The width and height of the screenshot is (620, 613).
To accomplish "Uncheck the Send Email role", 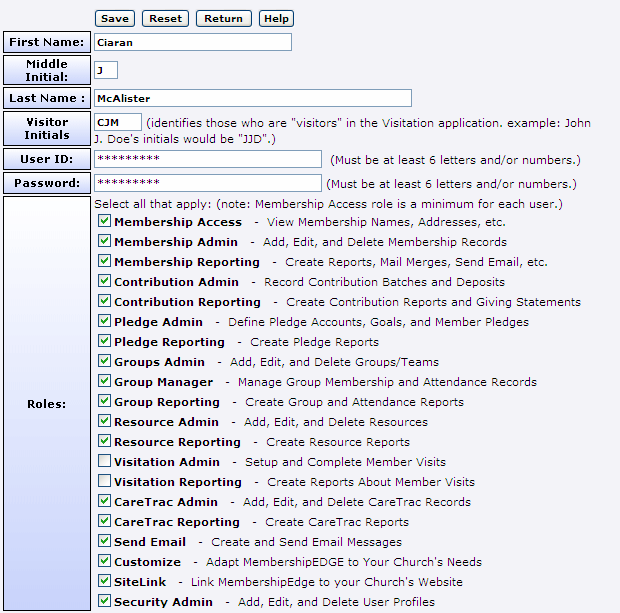I will [105, 541].
